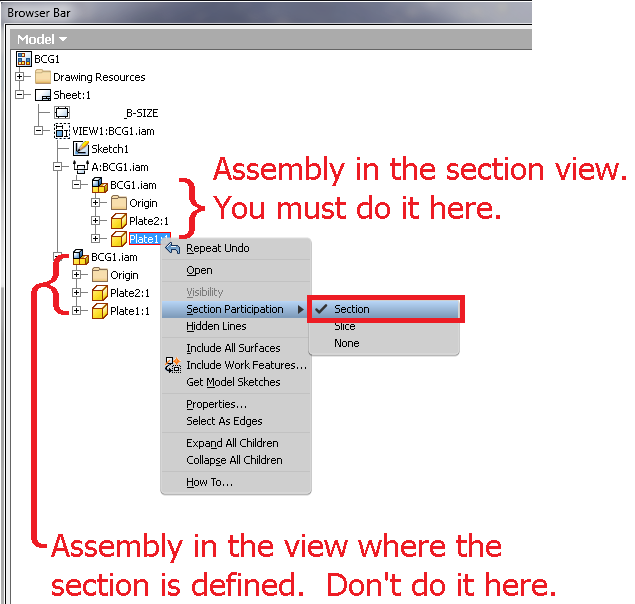Click the Repeat Undo arrow icon
Viewport: 635px width, 604px height.
click(173, 248)
